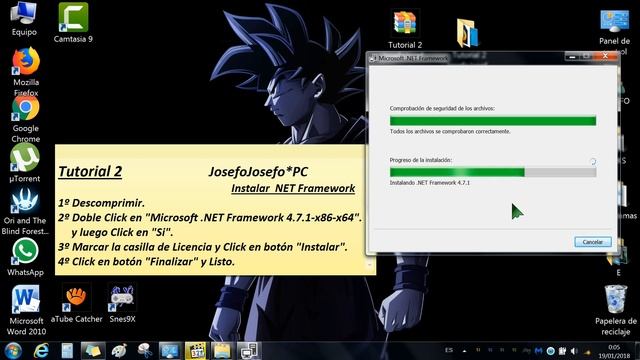Image resolution: width=640 pixels, height=360 pixels.
Task: Open Paint from the taskbar
Action: [x=119, y=351]
